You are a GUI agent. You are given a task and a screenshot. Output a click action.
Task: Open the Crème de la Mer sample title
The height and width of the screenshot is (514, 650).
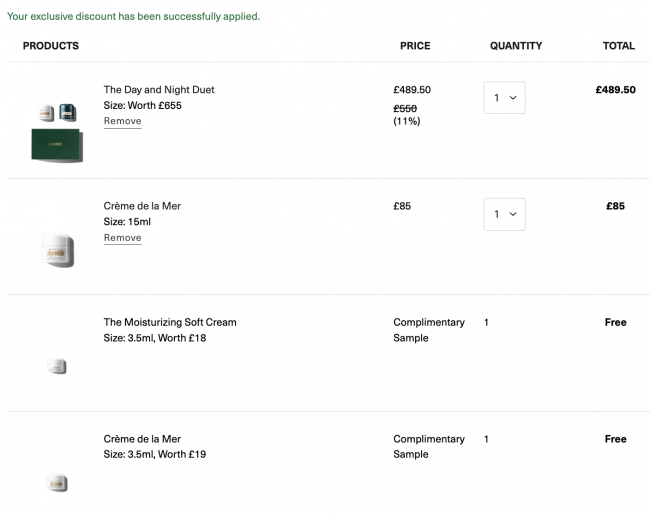point(142,439)
